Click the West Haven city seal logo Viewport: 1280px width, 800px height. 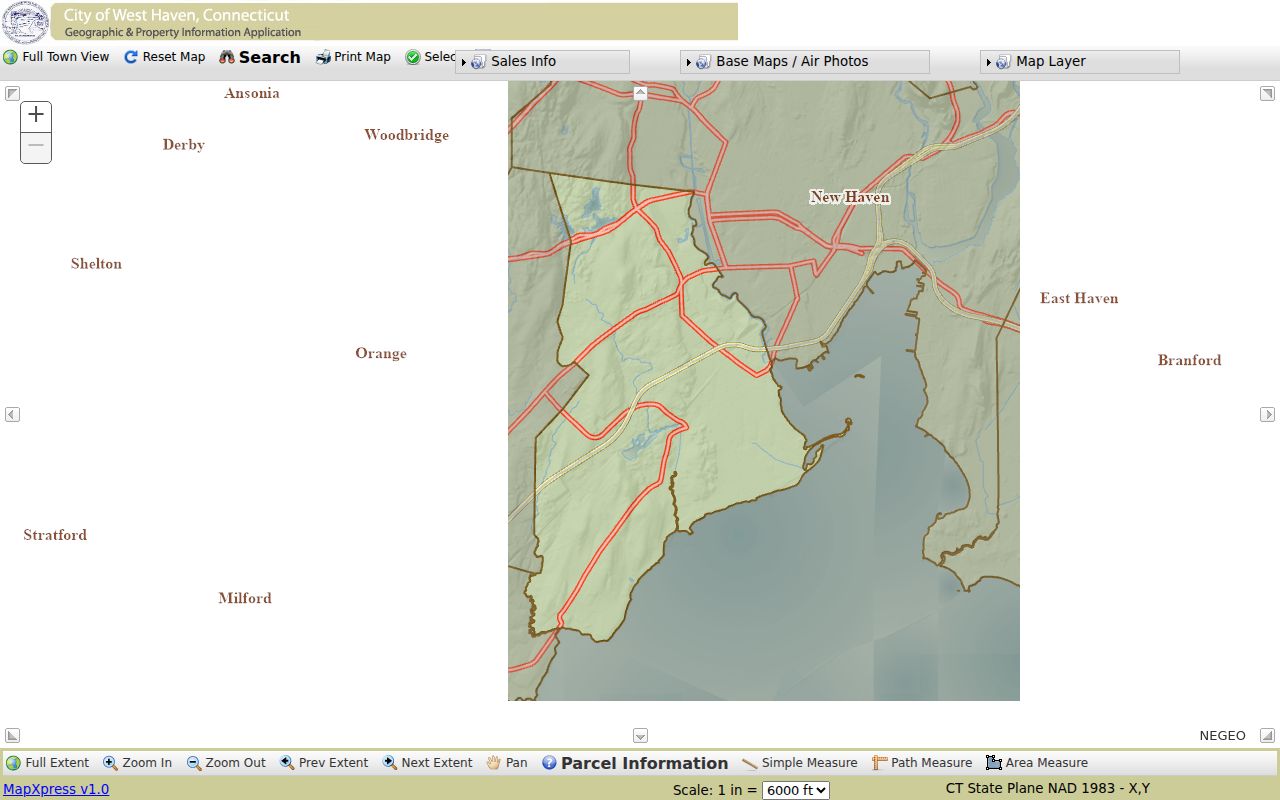[x=25, y=22]
